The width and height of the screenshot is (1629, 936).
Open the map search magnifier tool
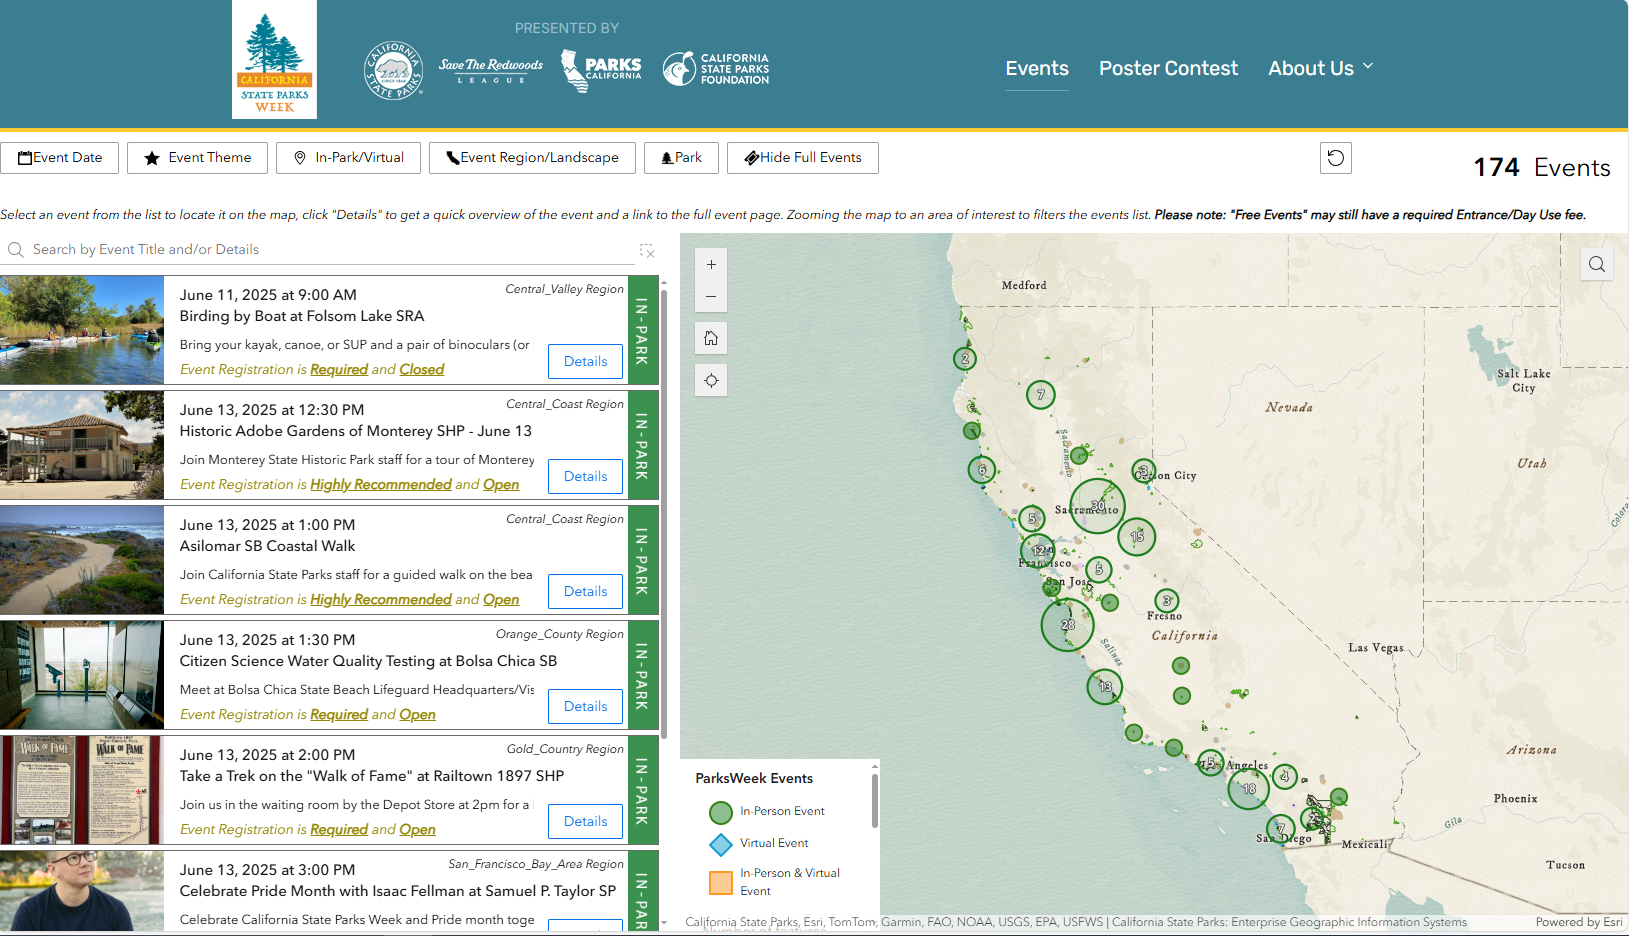(1596, 264)
